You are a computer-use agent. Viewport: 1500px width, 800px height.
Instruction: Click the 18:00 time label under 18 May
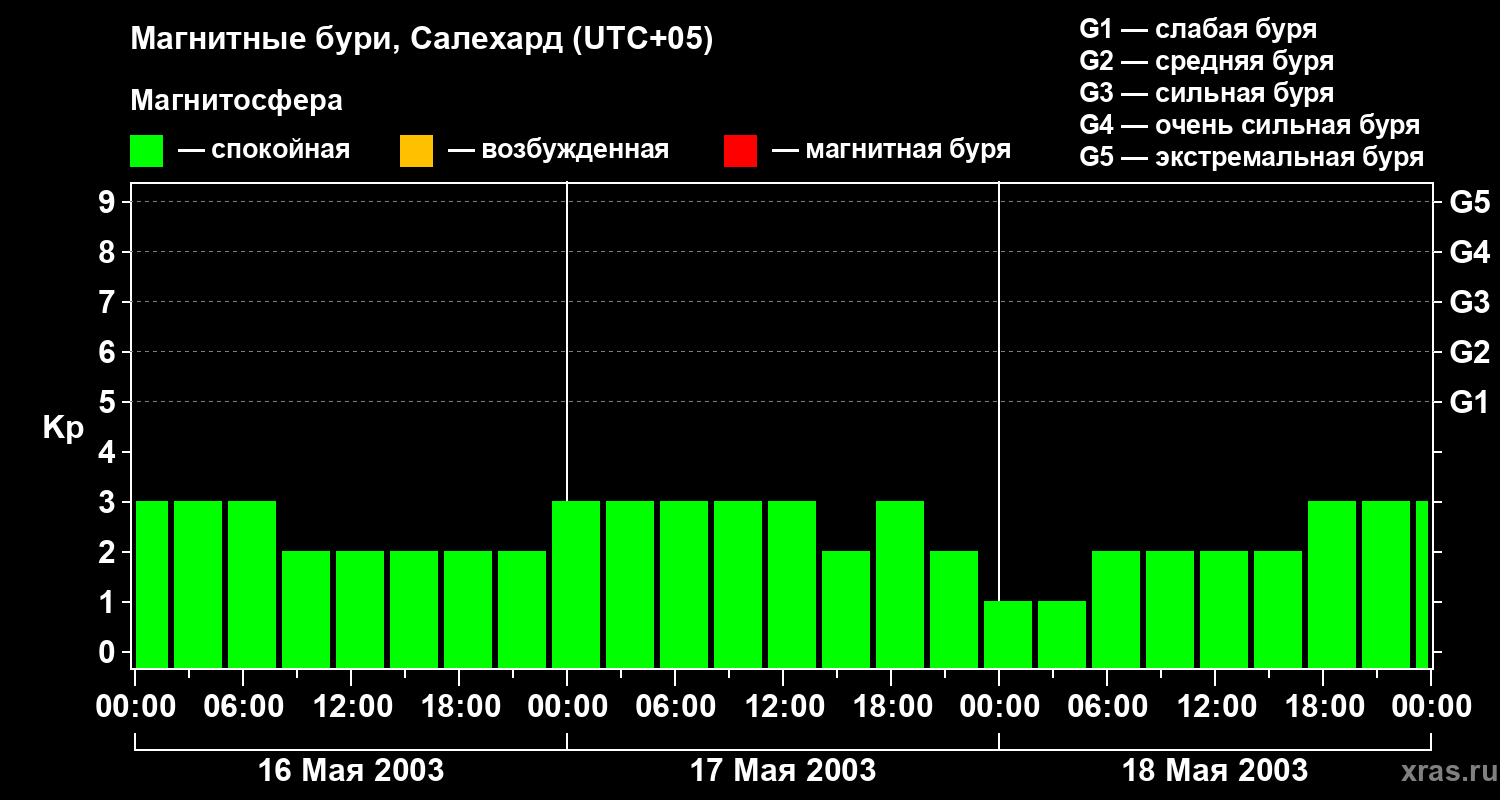click(1323, 707)
